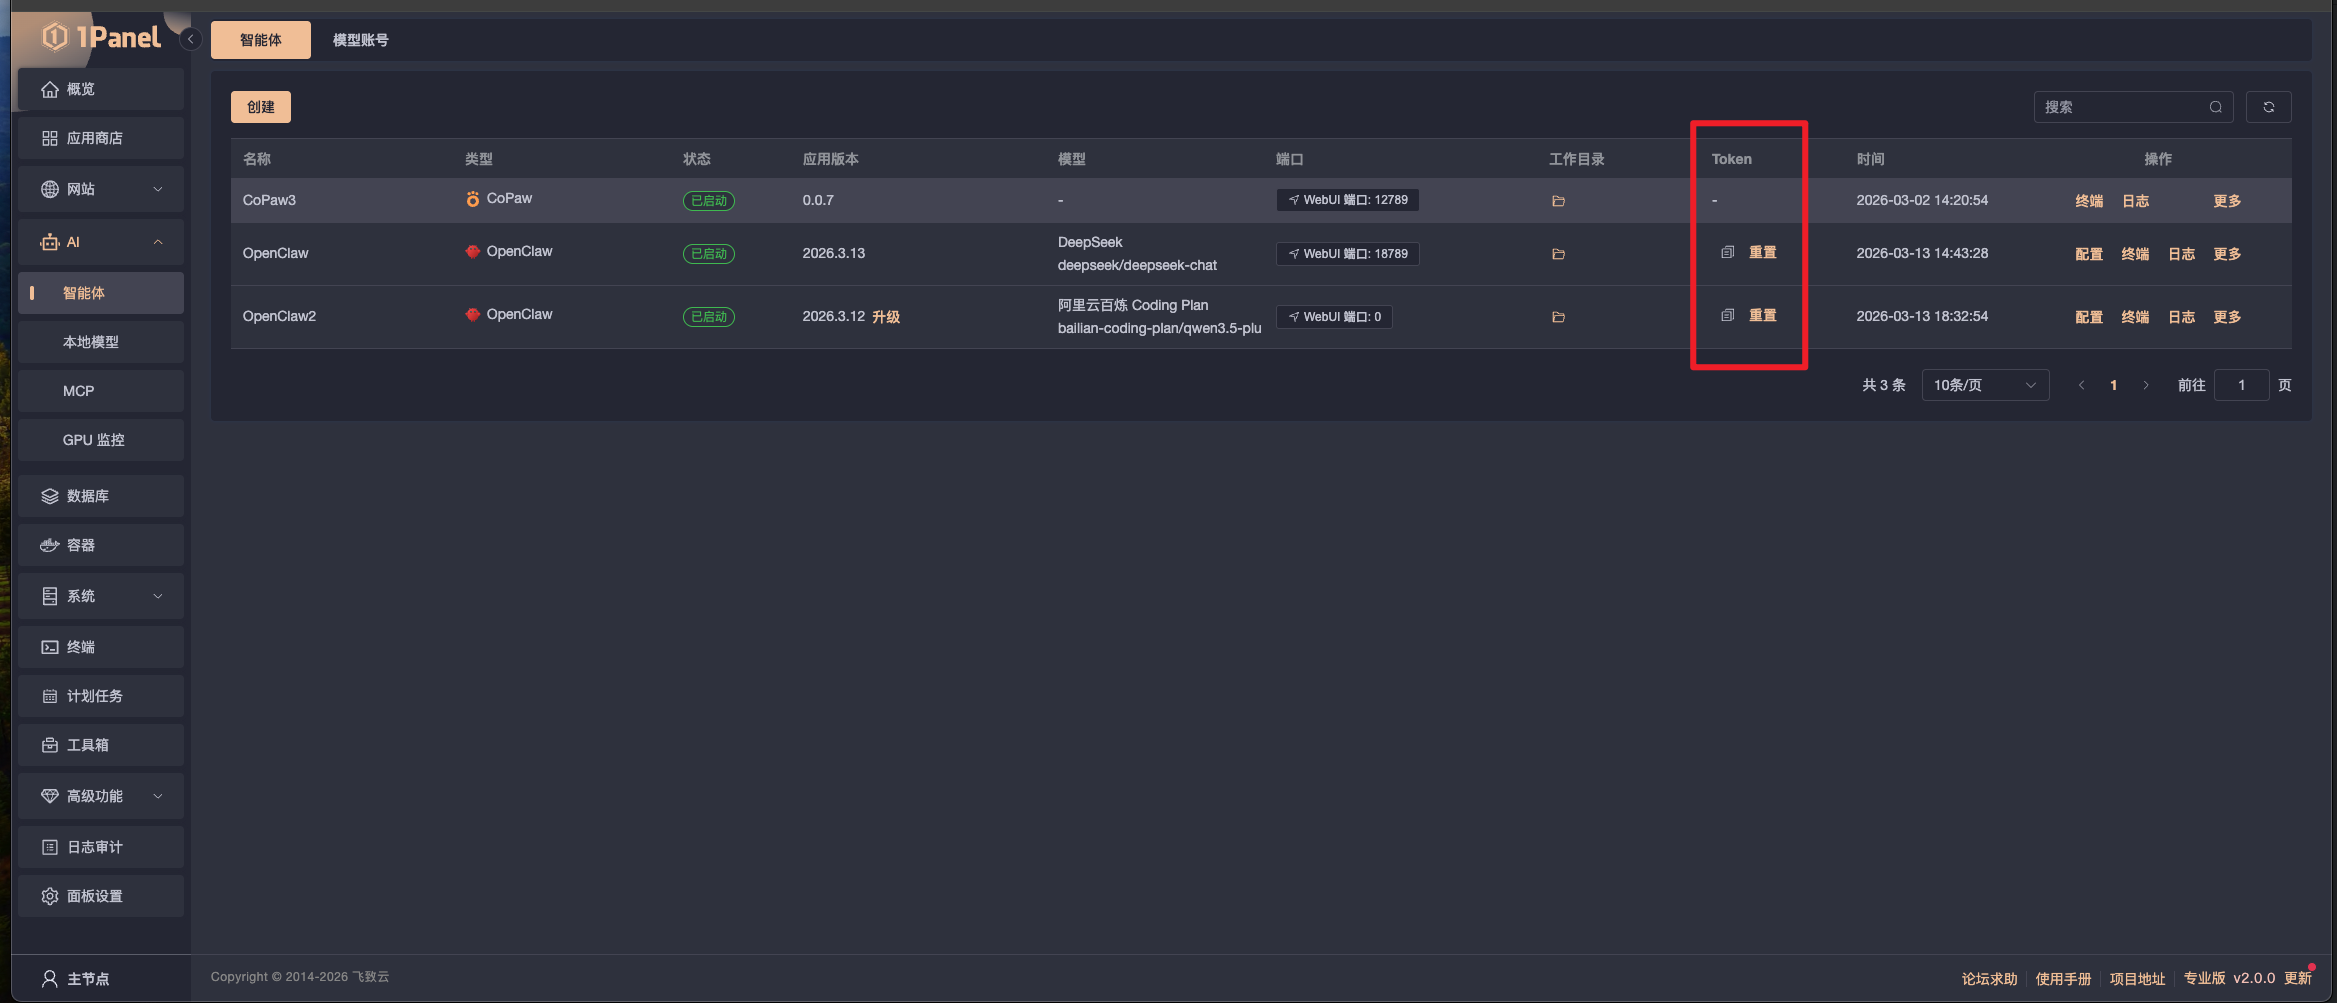
Task: Click the 创建 button
Action: [x=260, y=107]
